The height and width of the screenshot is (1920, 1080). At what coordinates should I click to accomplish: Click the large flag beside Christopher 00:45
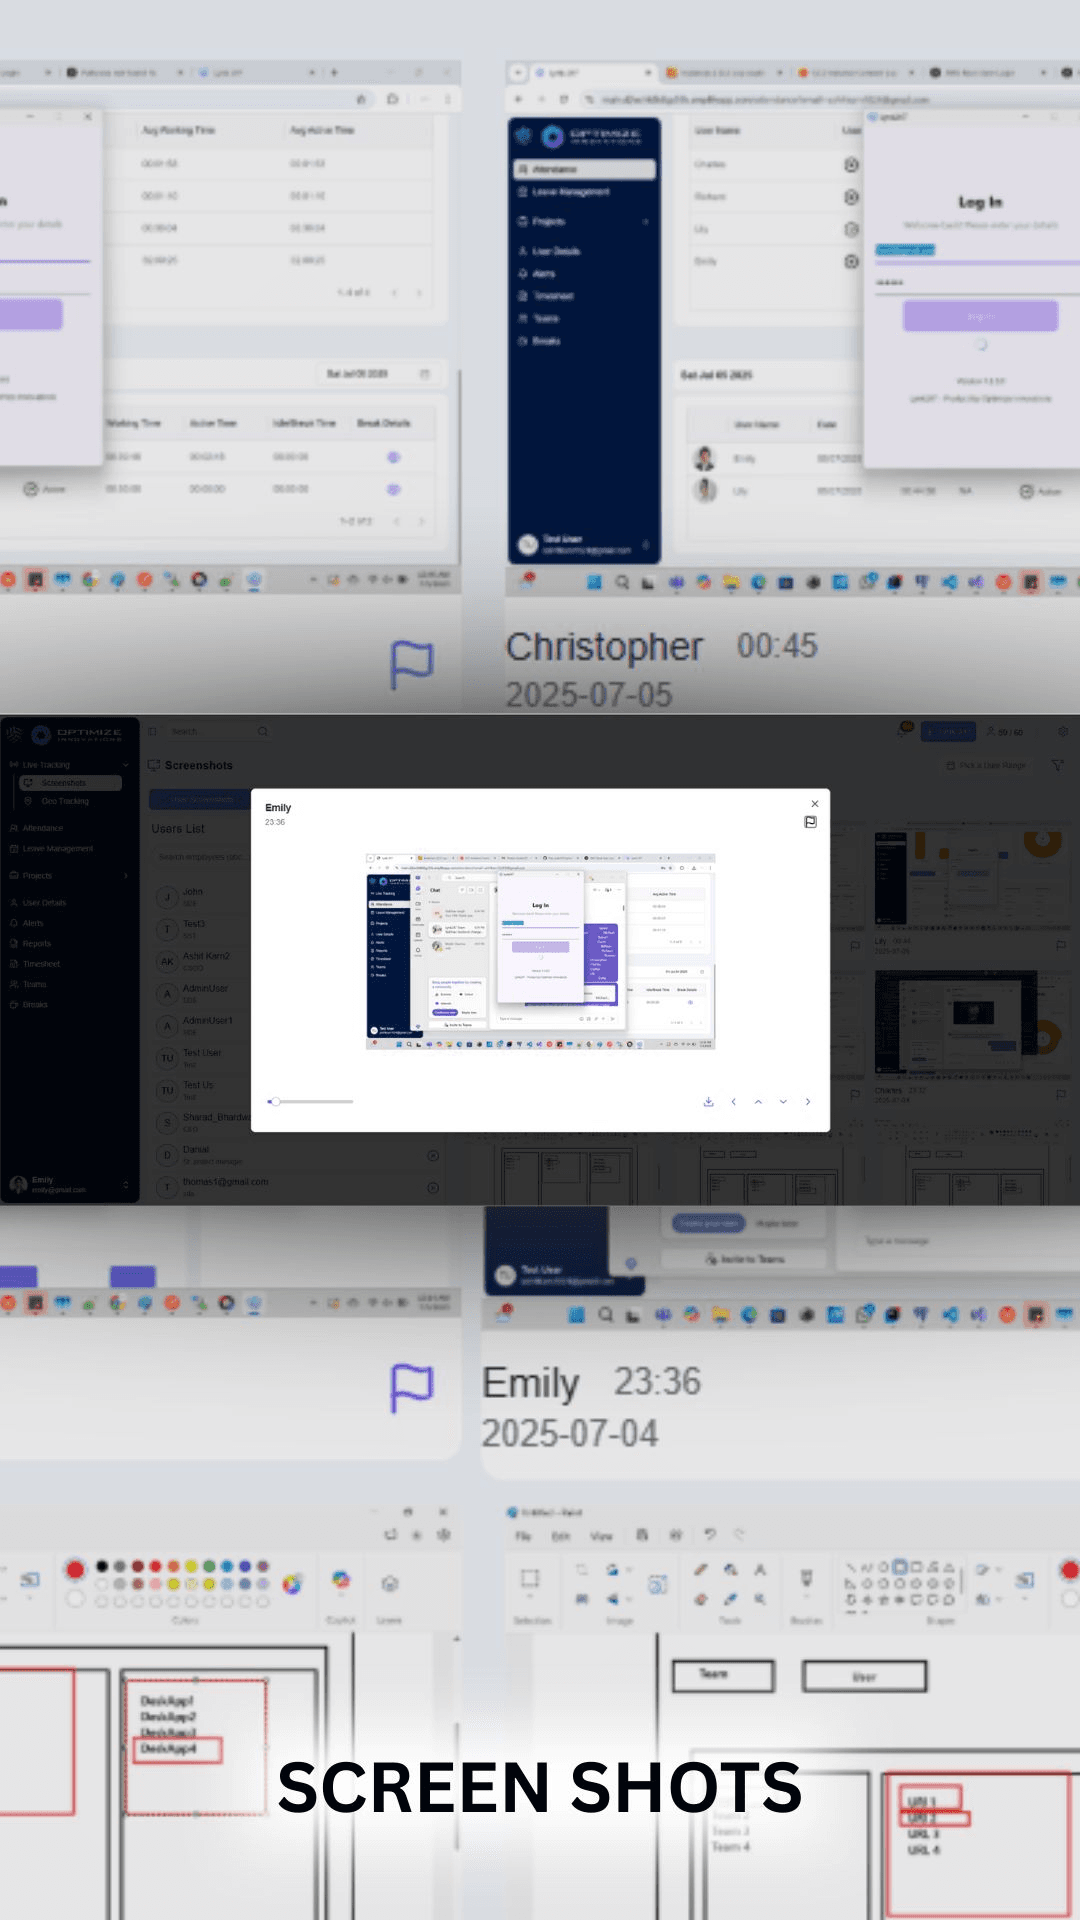[411, 665]
